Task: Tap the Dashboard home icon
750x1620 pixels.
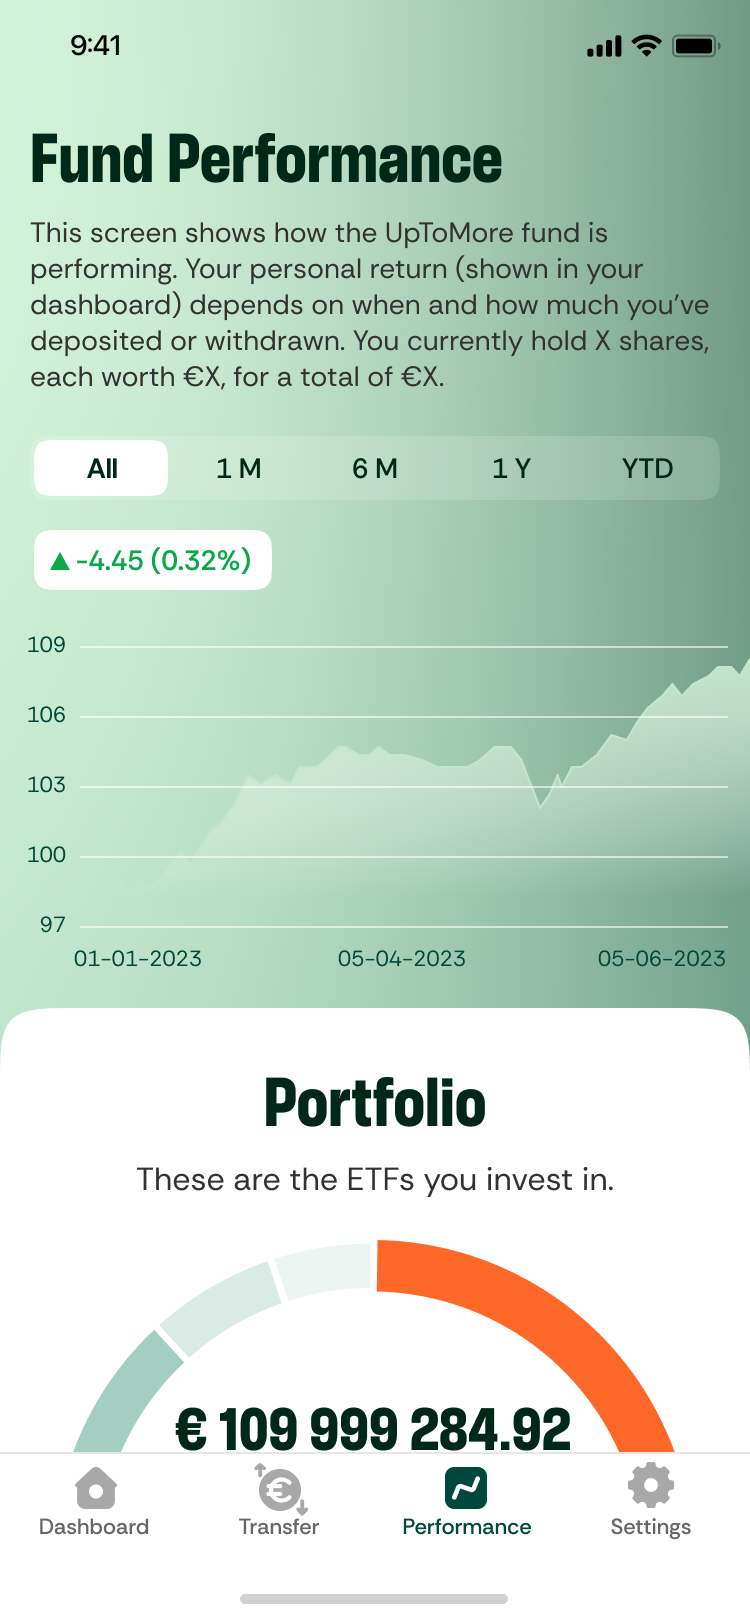Action: click(95, 1488)
